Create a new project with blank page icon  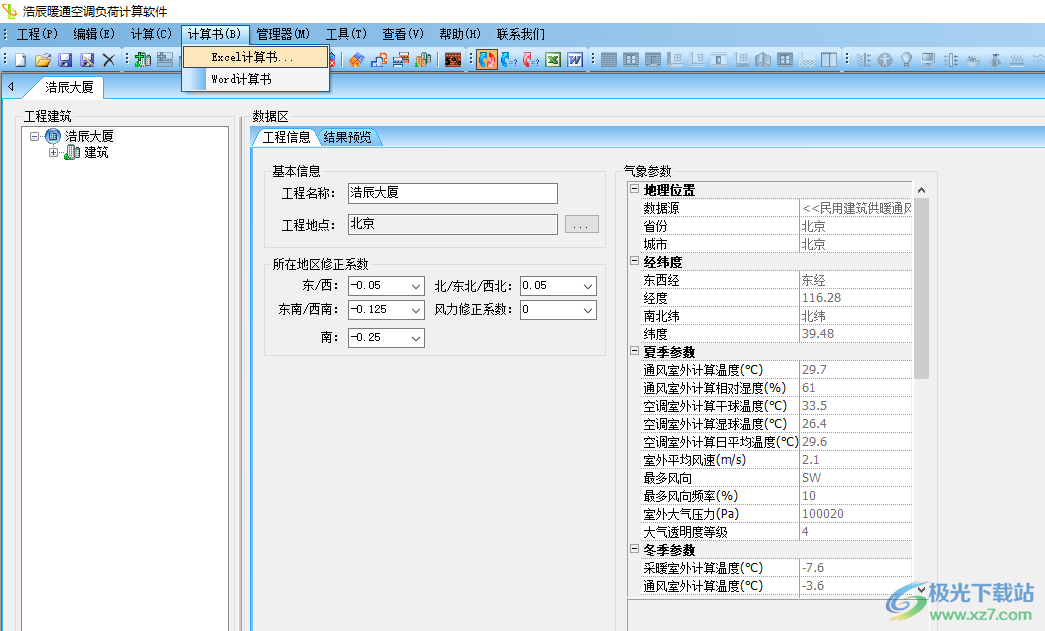point(21,60)
